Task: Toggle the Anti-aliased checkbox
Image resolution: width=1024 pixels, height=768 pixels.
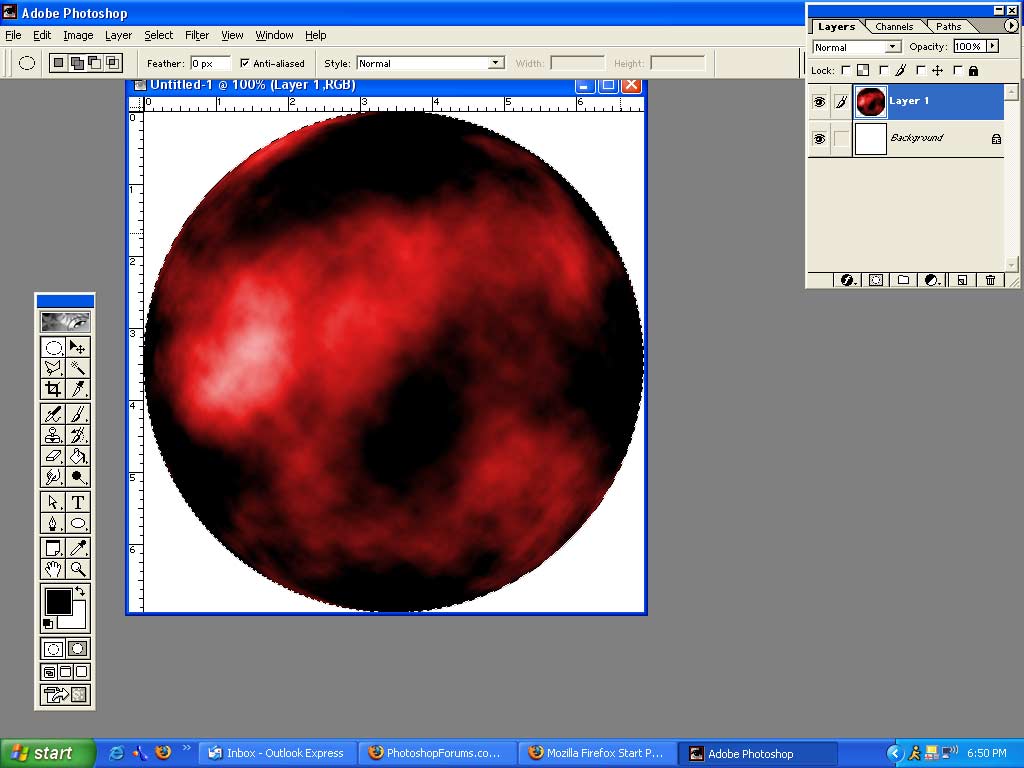Action: coord(245,63)
